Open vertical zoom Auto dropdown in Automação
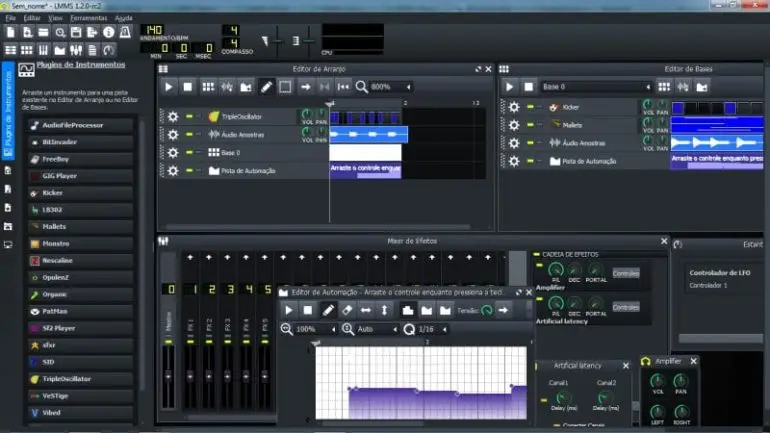770x433 pixels. click(x=395, y=329)
